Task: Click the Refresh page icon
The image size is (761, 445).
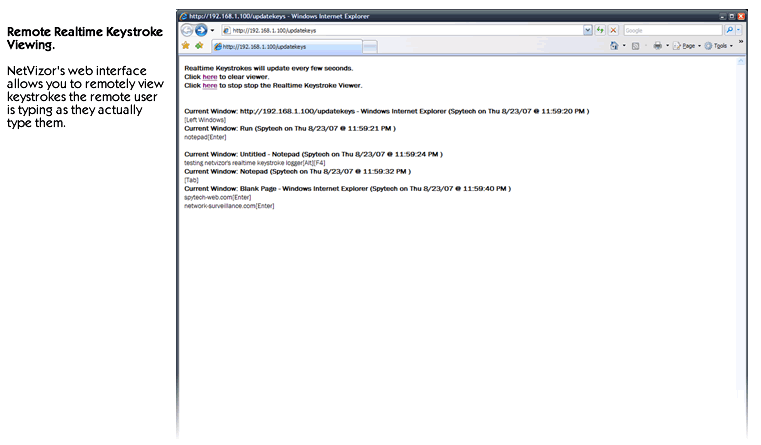Action: point(600,31)
